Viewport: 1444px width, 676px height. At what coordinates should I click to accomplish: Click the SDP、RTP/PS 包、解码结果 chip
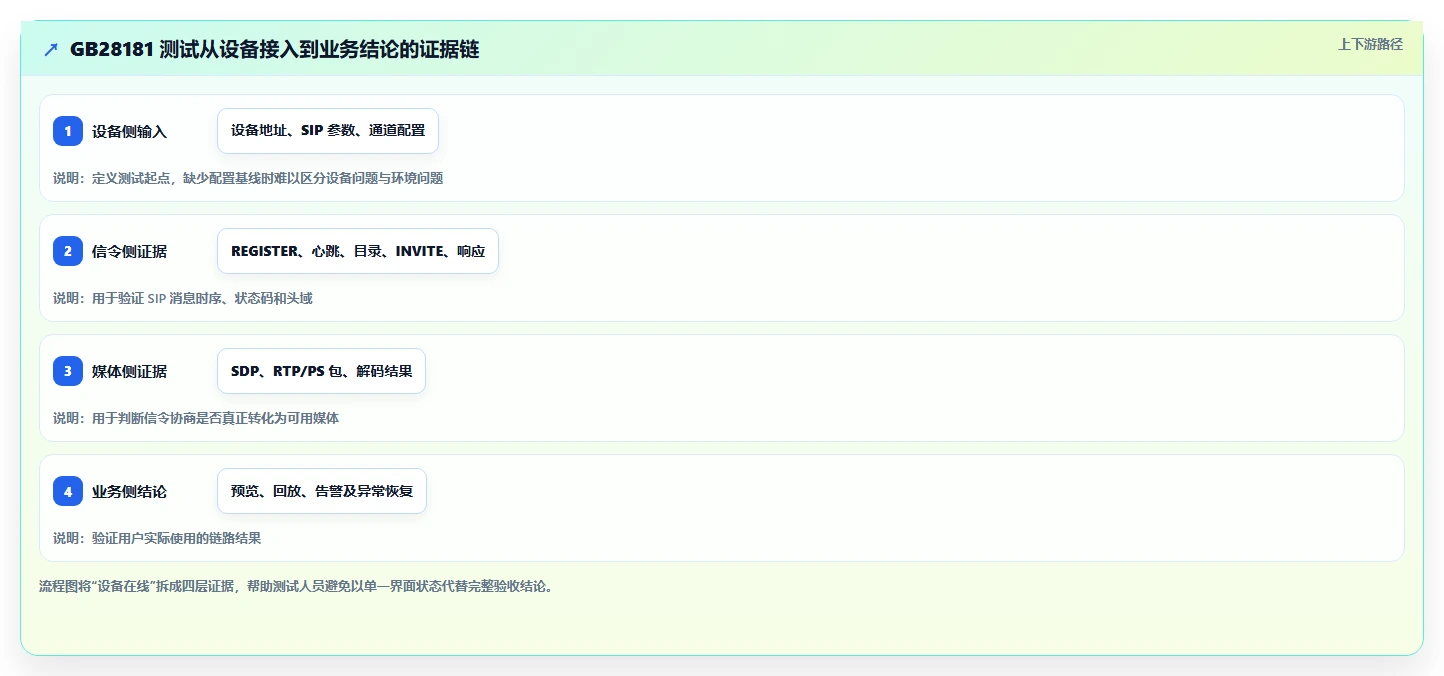[321, 371]
